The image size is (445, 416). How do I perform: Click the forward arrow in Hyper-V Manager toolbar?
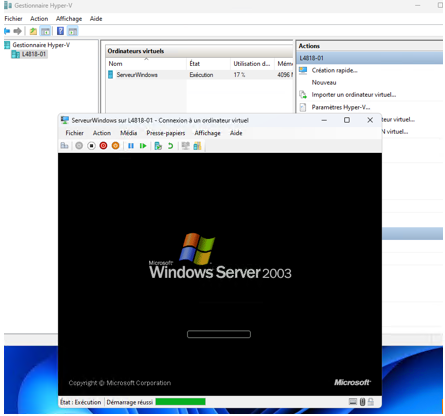[x=17, y=31]
